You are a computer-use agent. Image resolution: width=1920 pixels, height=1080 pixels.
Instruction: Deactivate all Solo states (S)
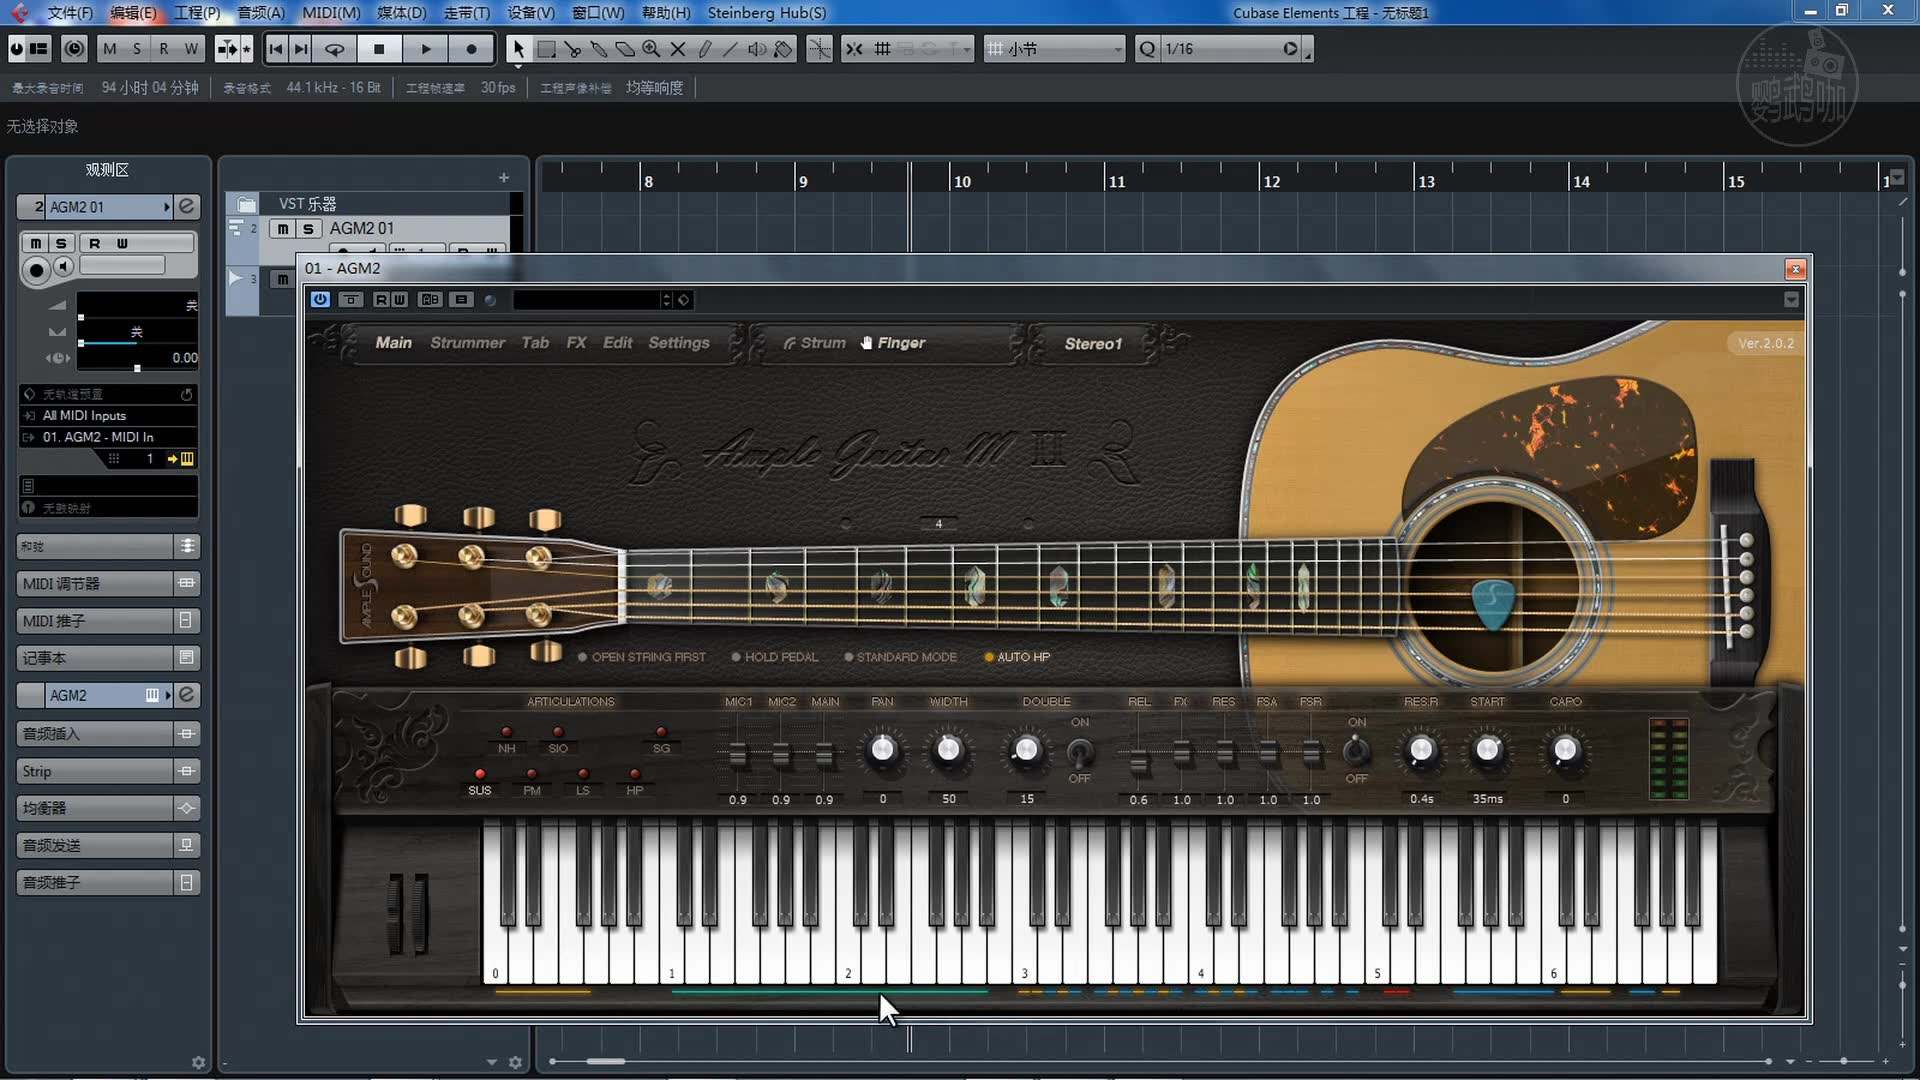click(137, 49)
